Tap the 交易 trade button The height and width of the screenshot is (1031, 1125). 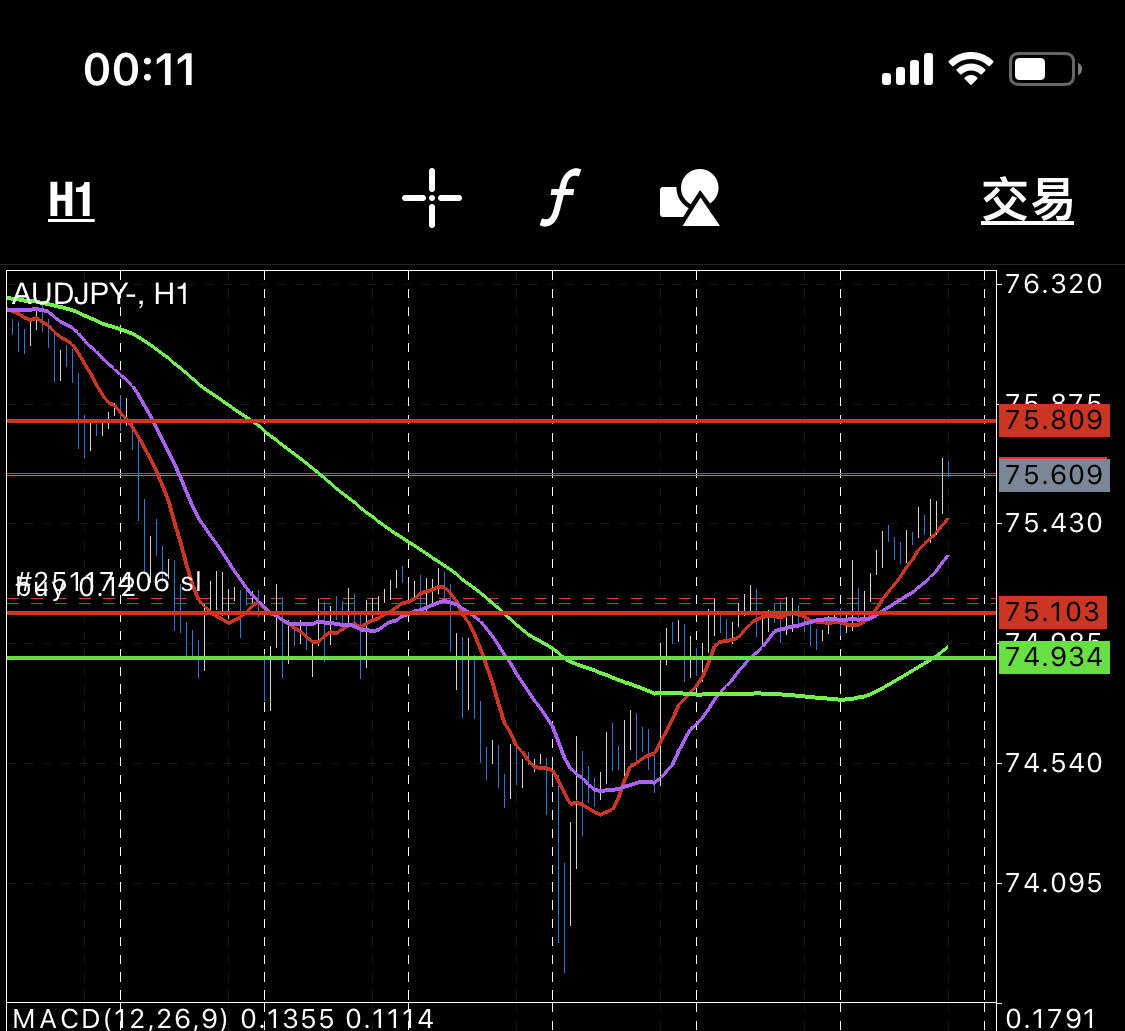click(x=1027, y=202)
